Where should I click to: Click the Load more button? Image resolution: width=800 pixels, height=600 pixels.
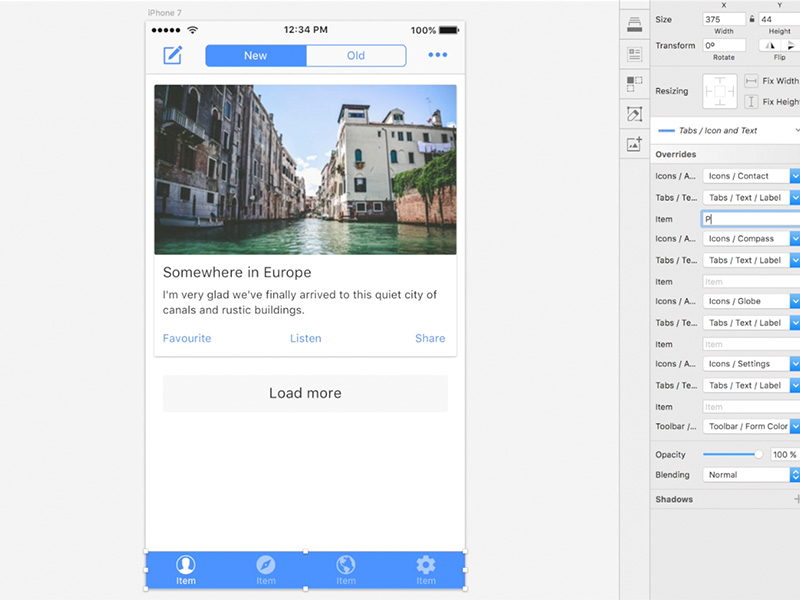(305, 393)
